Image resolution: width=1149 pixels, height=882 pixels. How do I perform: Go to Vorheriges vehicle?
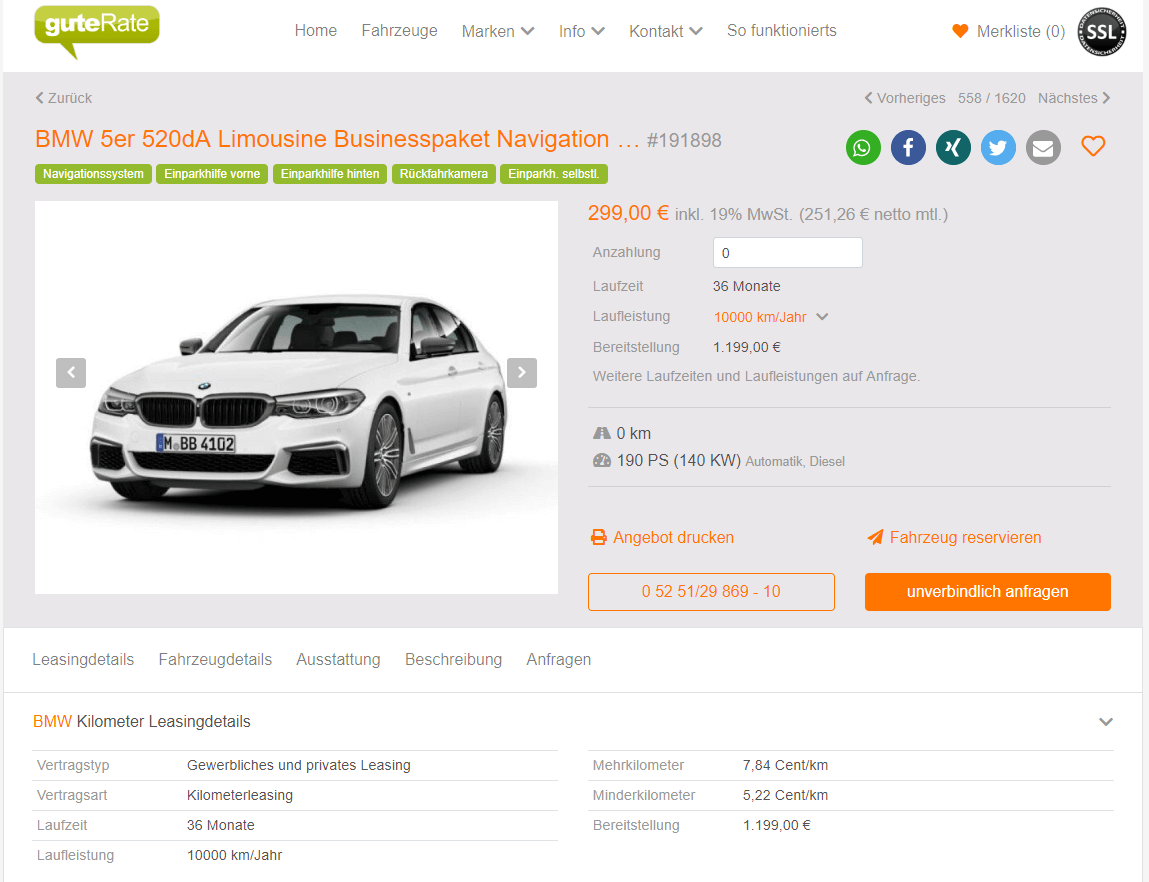tap(905, 98)
